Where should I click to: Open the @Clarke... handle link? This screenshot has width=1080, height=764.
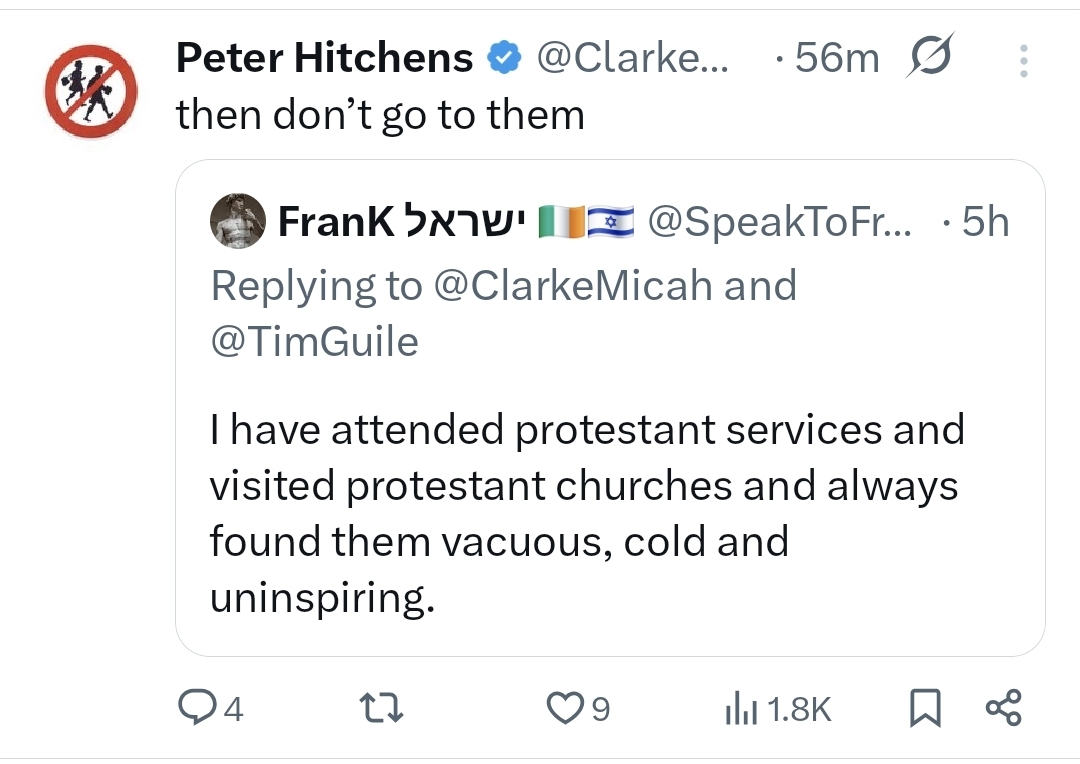[632, 59]
